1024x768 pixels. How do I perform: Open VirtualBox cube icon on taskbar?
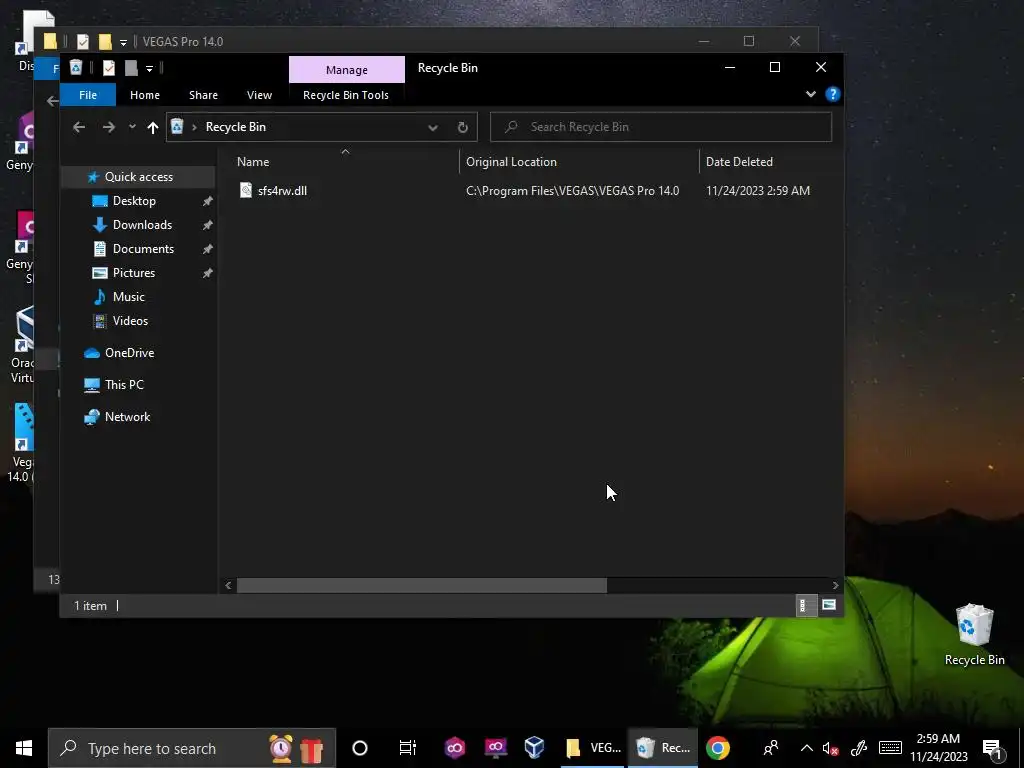534,748
